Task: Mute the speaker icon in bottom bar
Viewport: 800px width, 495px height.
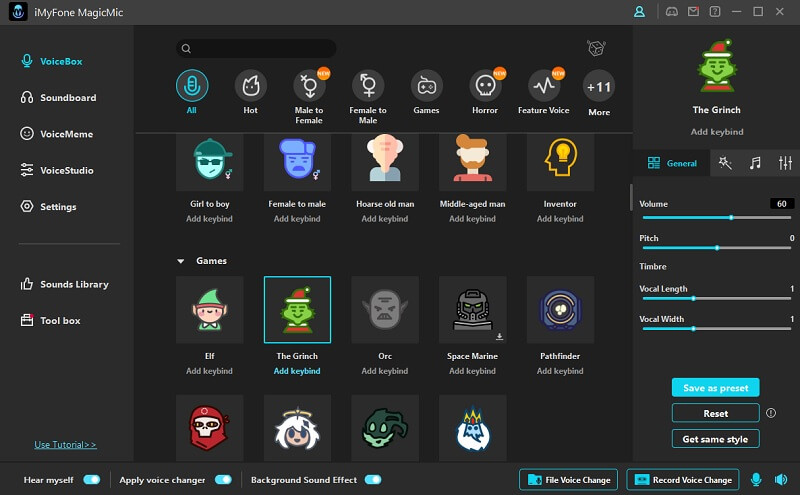Action: pos(781,479)
